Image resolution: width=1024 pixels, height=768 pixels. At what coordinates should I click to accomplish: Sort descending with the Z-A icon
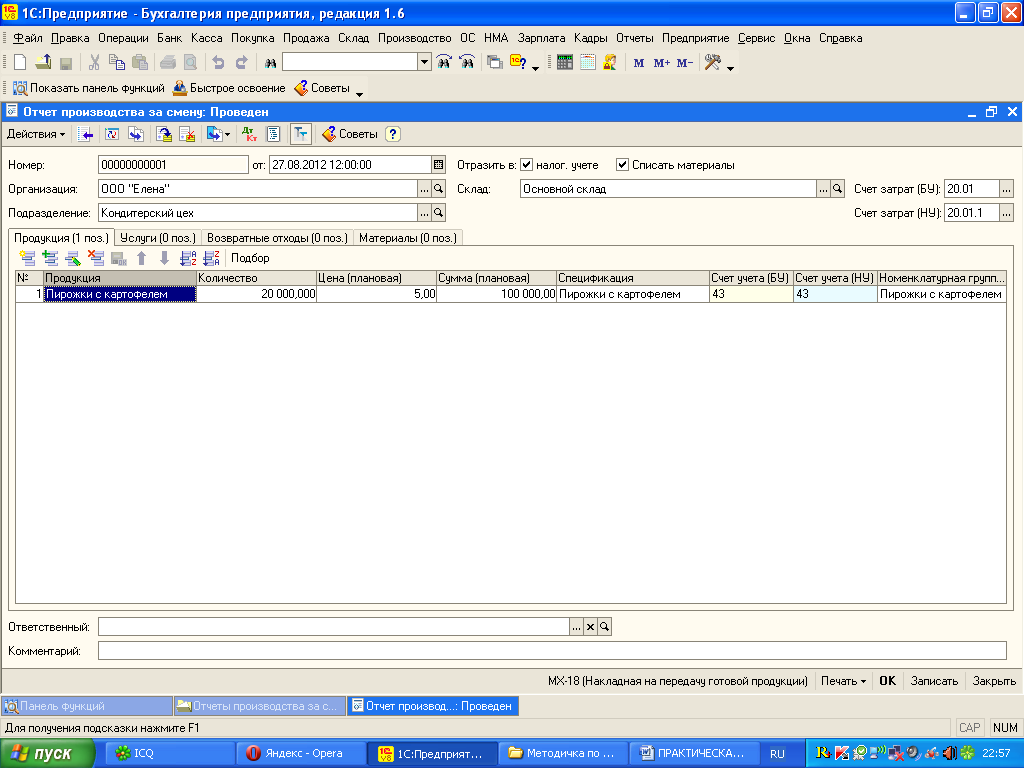[x=211, y=258]
